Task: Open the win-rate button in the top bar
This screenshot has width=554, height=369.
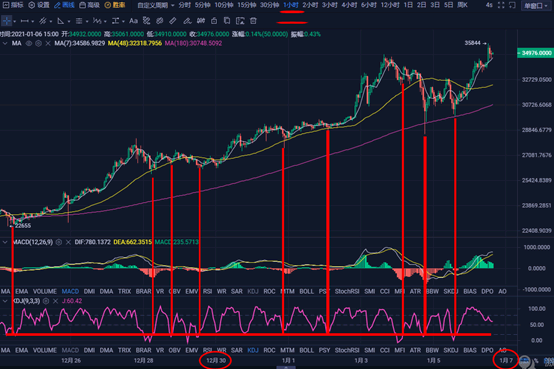Action: coord(115,5)
